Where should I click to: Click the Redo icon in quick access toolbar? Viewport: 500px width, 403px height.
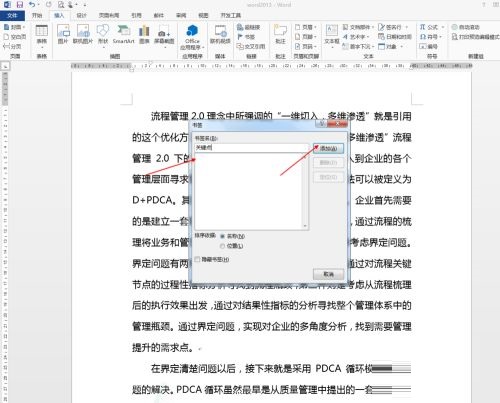(49, 5)
